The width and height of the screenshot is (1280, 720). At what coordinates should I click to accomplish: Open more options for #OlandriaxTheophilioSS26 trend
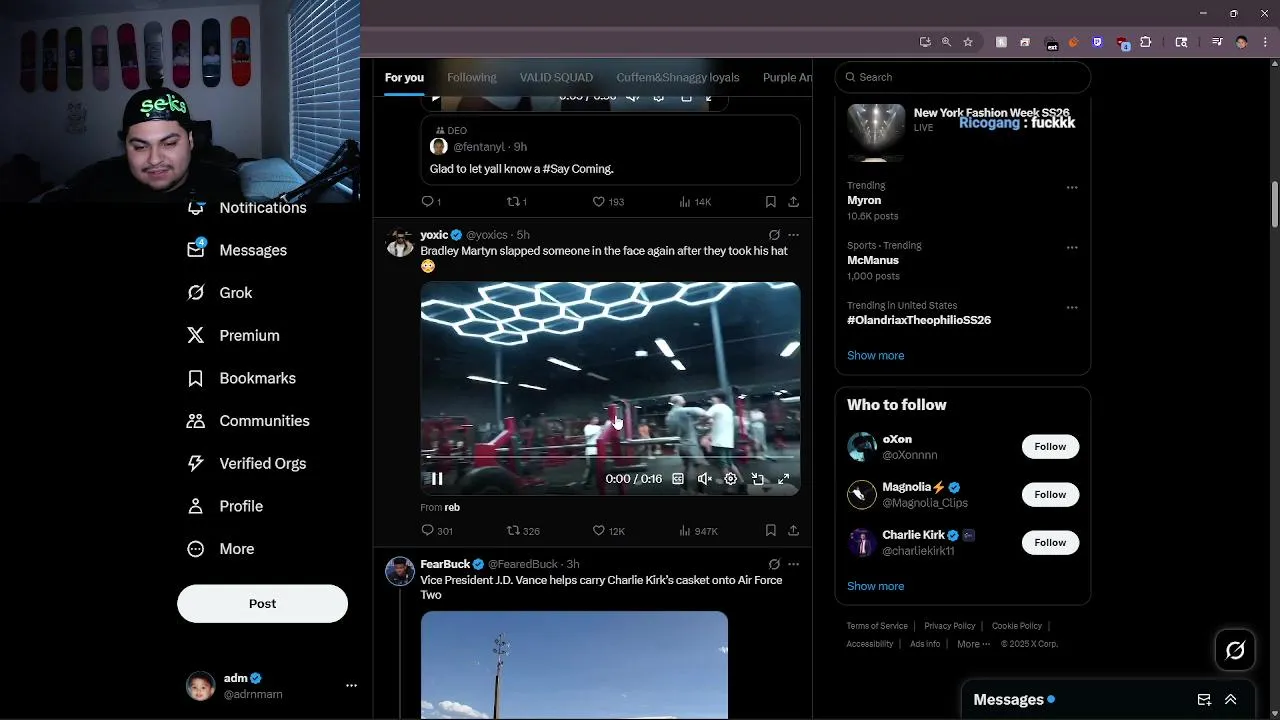pos(1072,307)
